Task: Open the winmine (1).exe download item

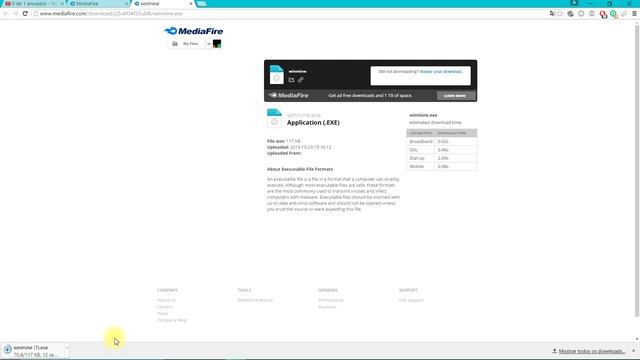Action: coord(33,351)
